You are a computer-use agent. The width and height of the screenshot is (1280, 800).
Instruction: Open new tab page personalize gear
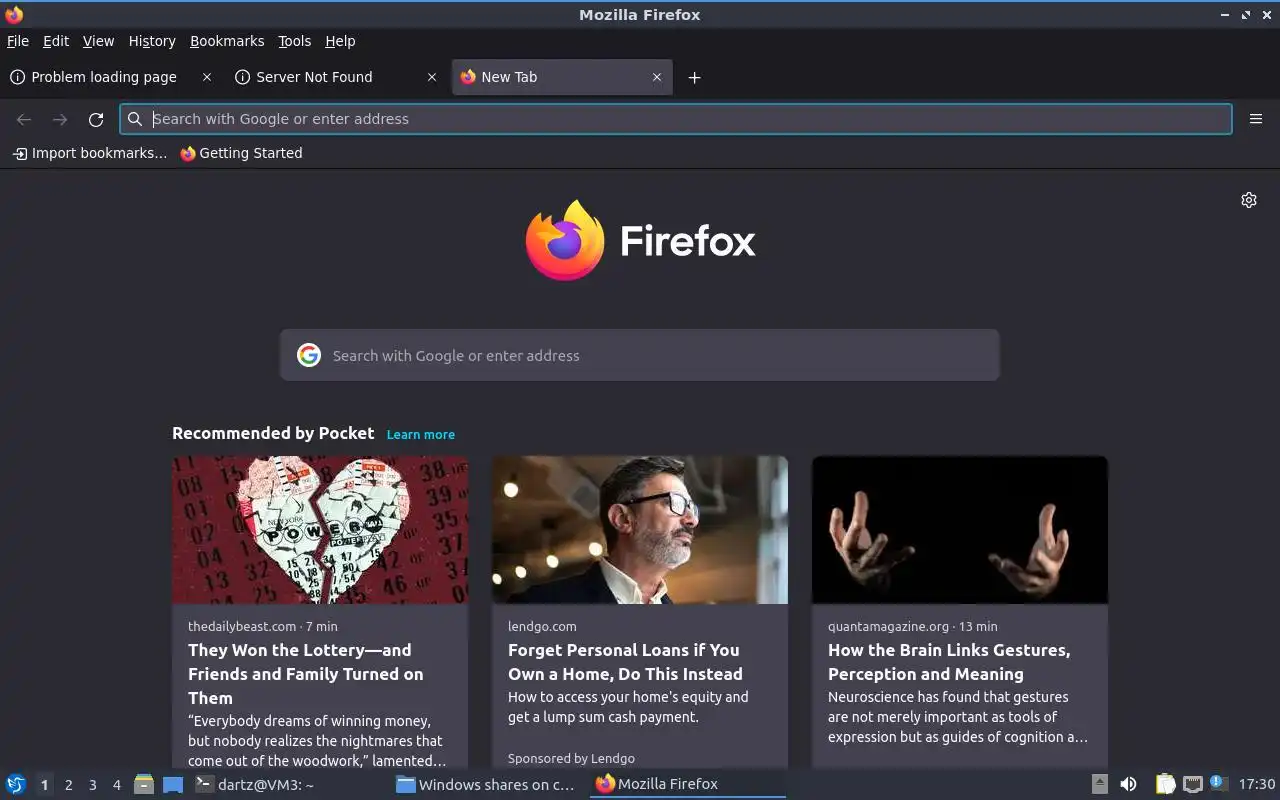click(1249, 200)
